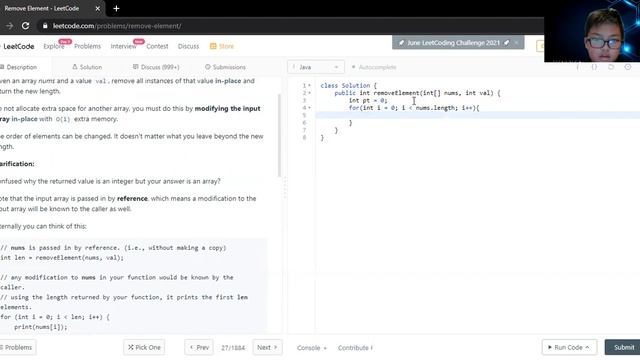Click the Pick One button
This screenshot has height=360, width=640.
144,347
